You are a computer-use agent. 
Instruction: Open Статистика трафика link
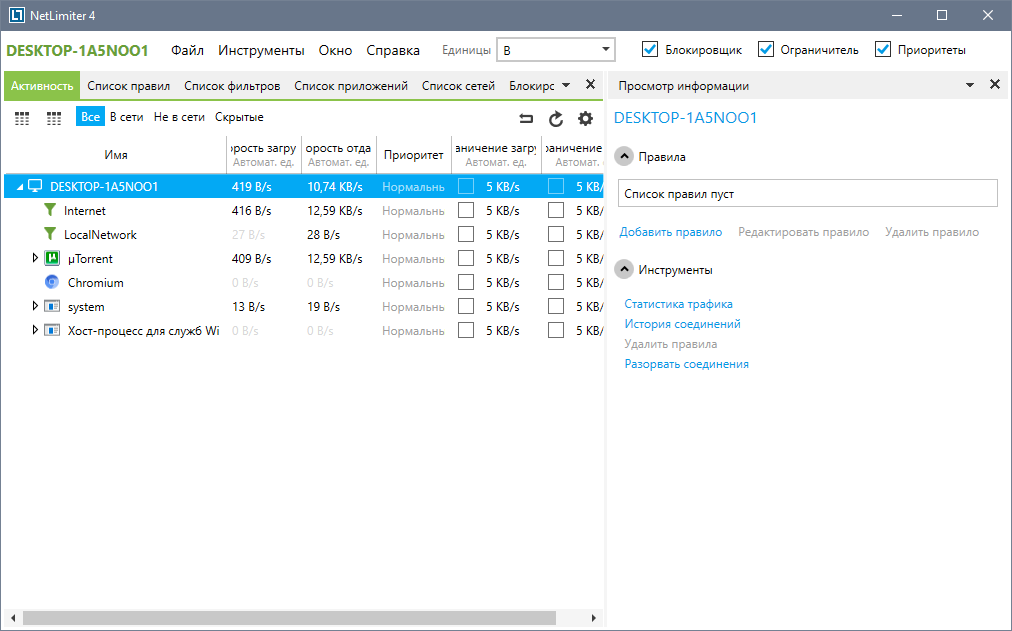(678, 304)
